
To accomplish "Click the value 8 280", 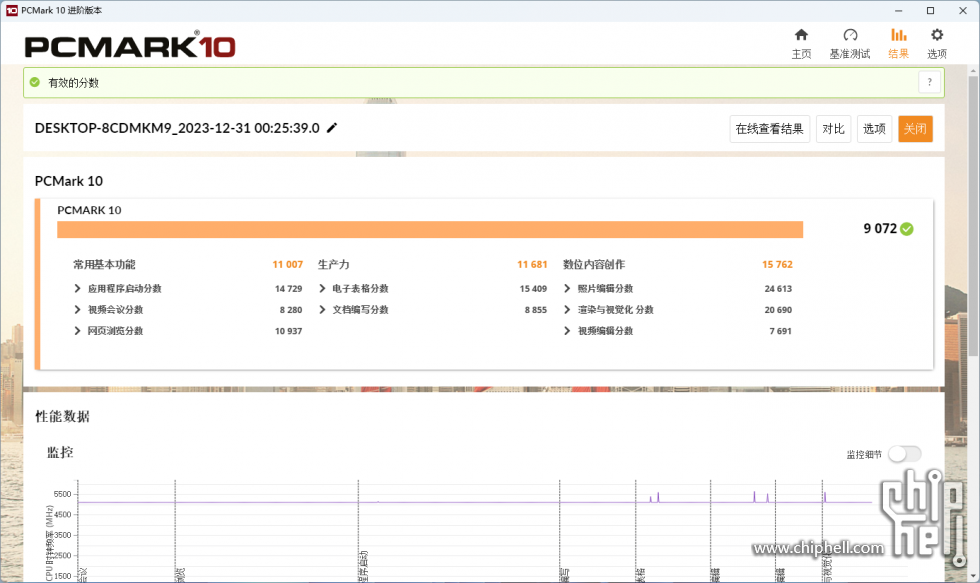I will click(x=291, y=310).
